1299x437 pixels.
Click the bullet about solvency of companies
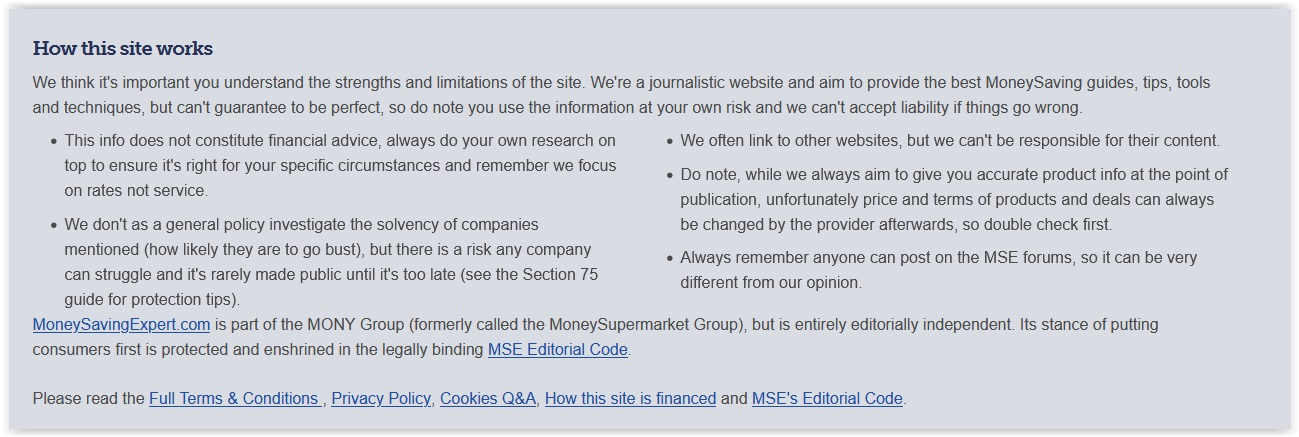pyautogui.click(x=332, y=262)
